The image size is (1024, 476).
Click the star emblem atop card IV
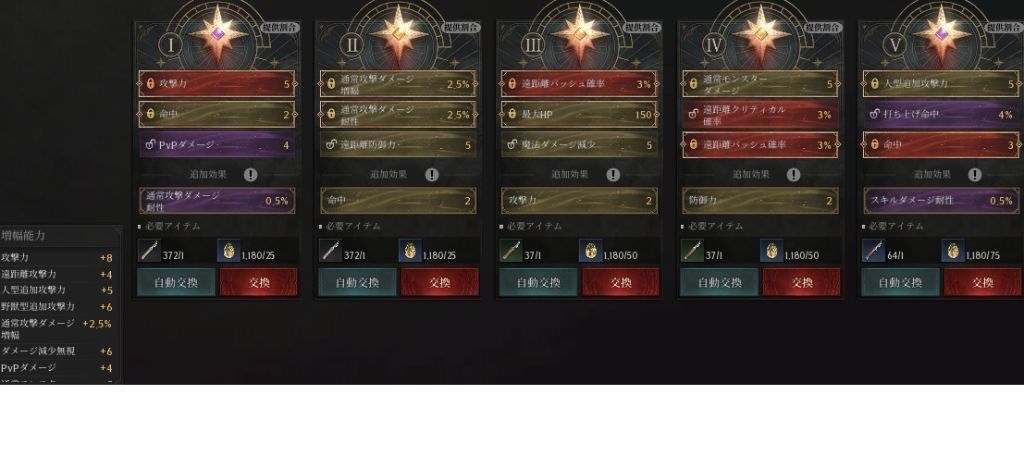coord(761,33)
